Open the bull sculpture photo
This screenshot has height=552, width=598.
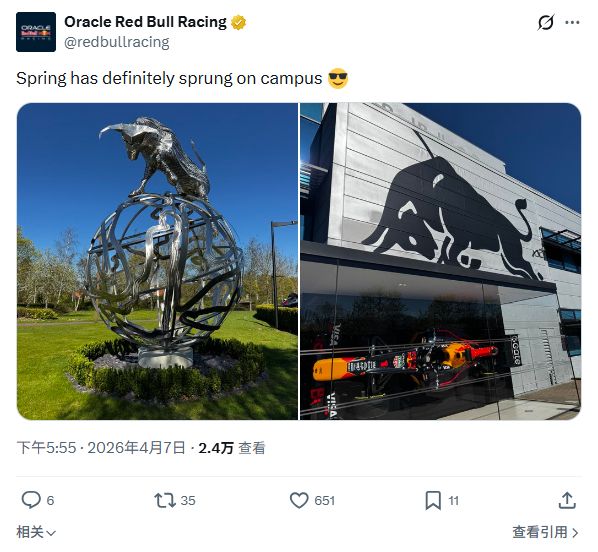tap(158, 261)
